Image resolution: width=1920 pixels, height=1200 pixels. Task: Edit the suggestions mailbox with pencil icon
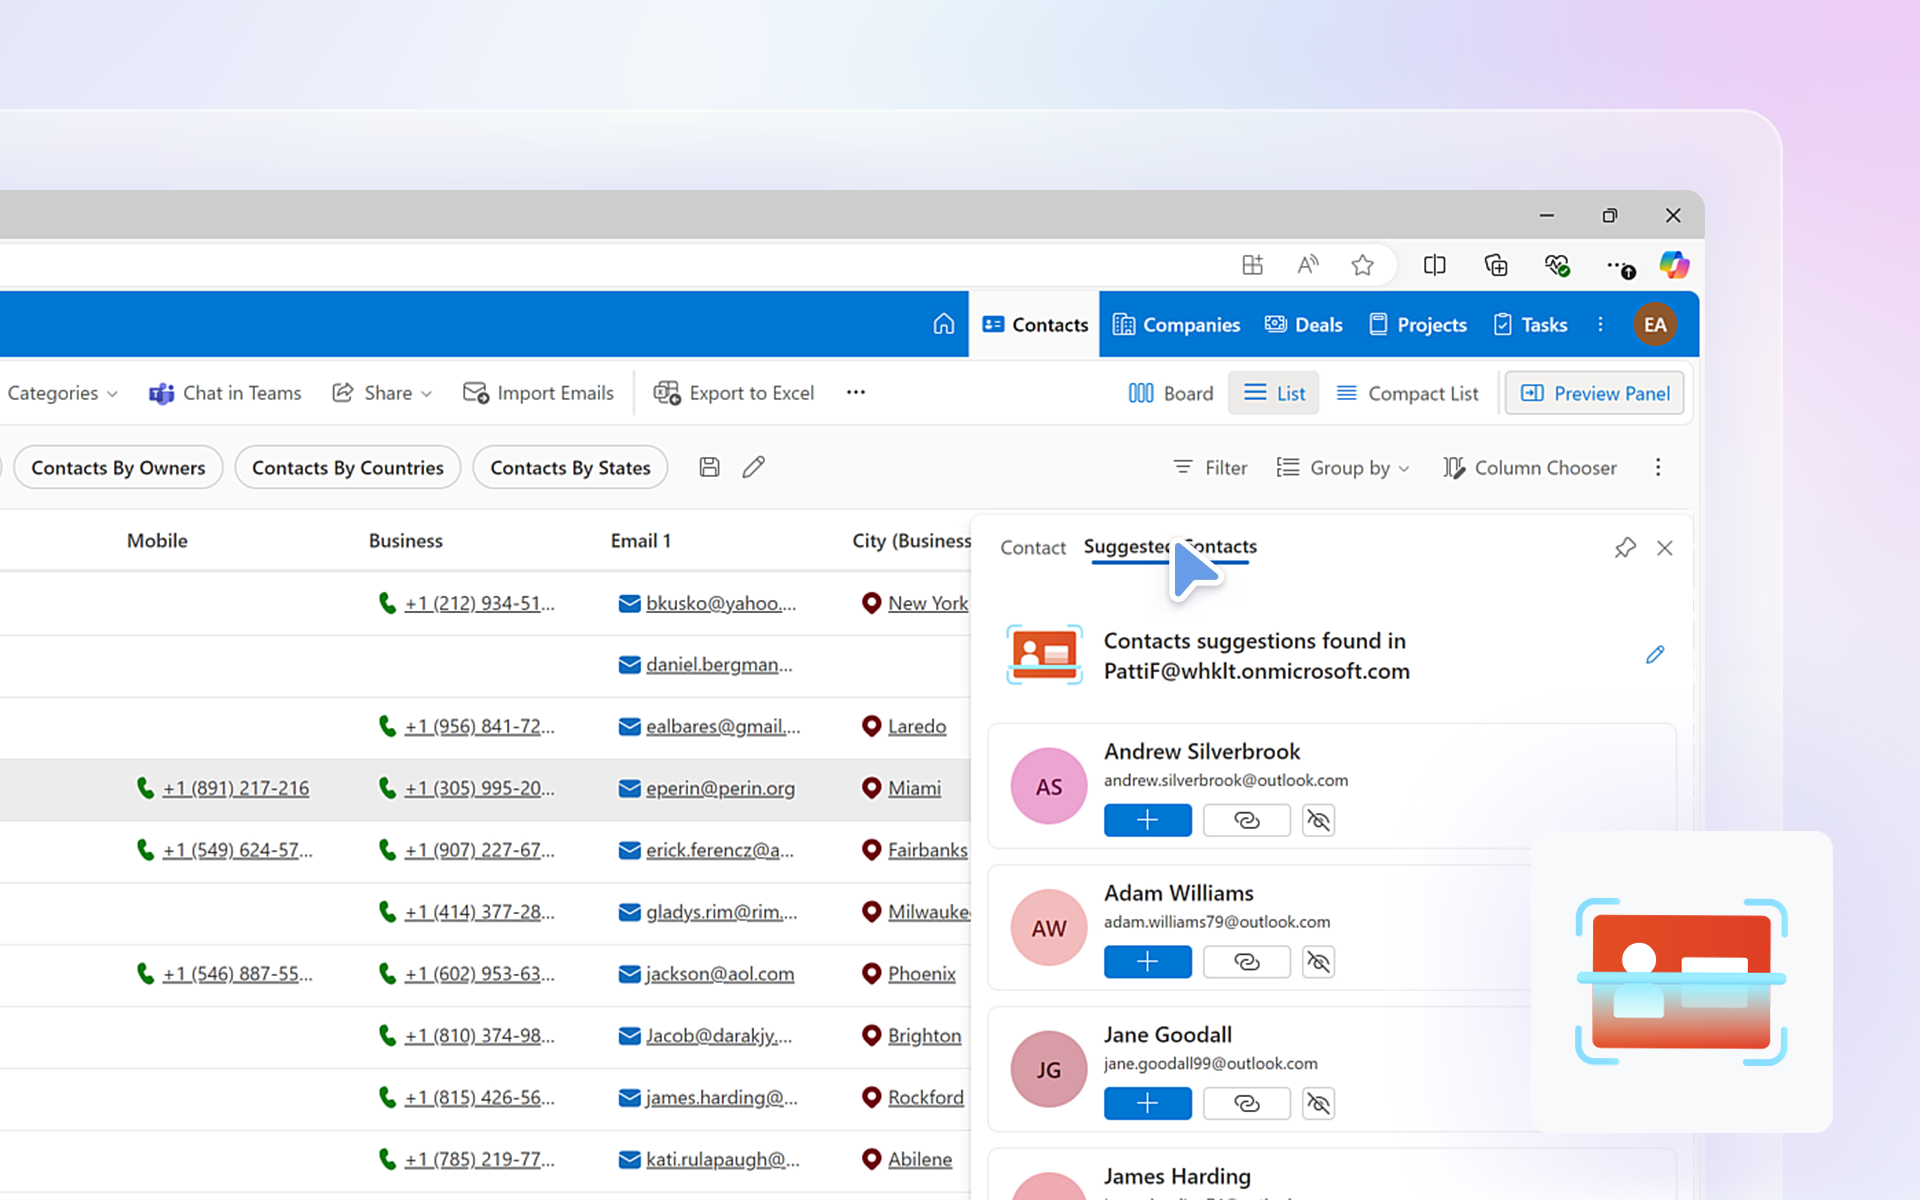pyautogui.click(x=1655, y=654)
